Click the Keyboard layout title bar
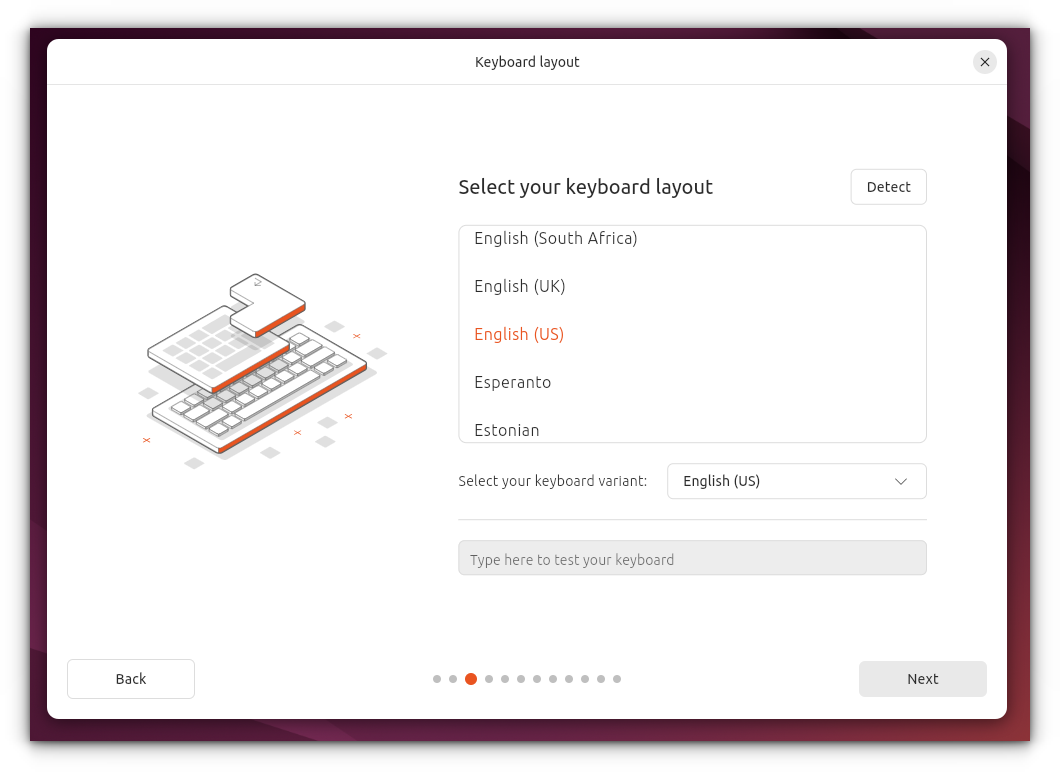Viewport: 1060px width, 773px height. click(527, 61)
